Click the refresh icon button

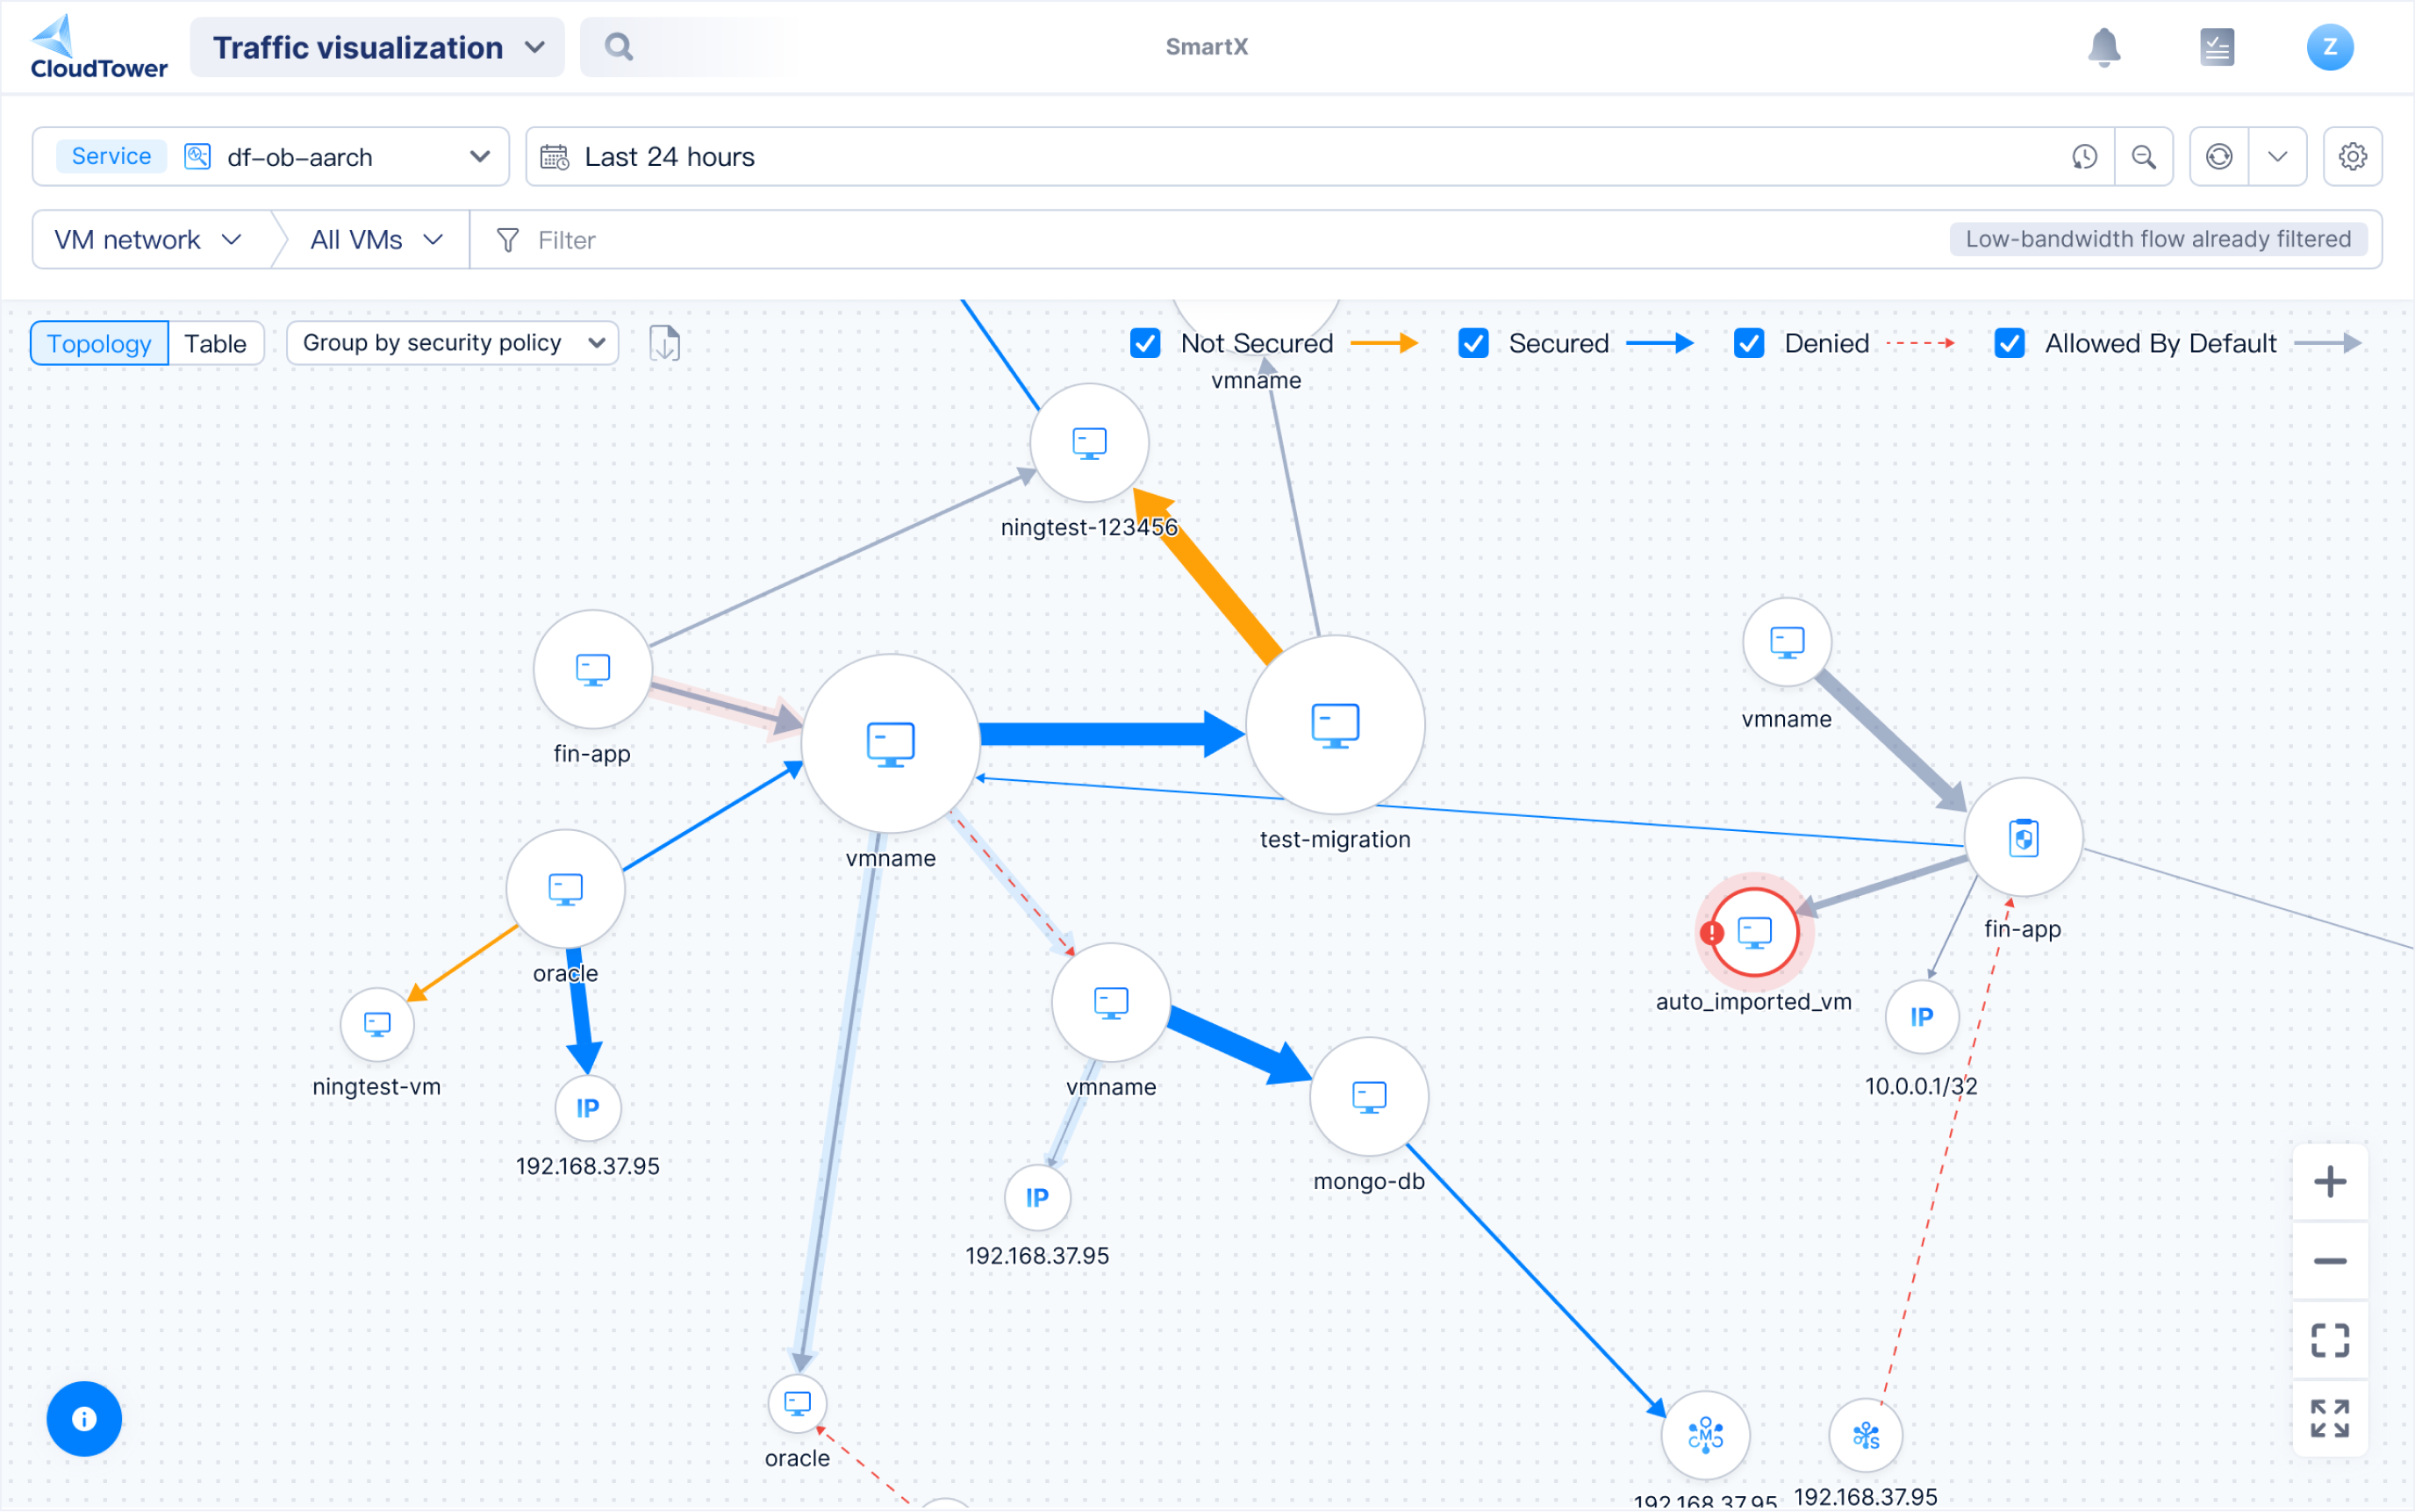coord(2218,157)
